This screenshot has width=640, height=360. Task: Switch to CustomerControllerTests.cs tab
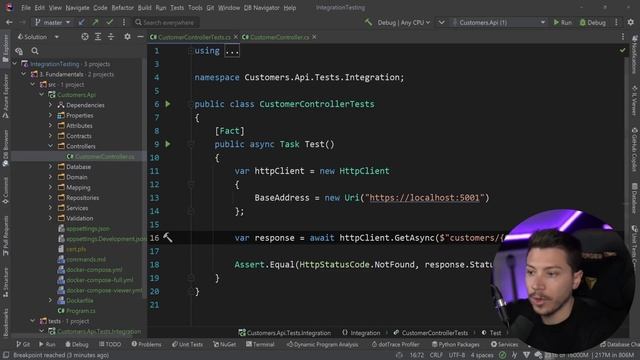tap(191, 37)
